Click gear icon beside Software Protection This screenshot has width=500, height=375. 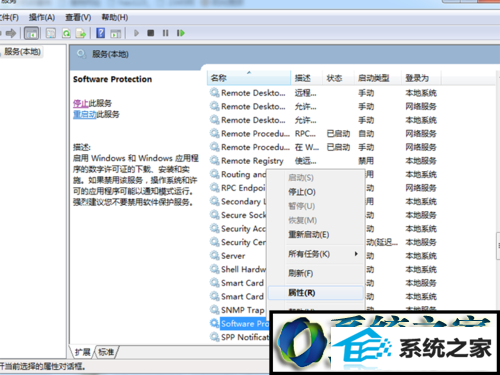[x=214, y=323]
